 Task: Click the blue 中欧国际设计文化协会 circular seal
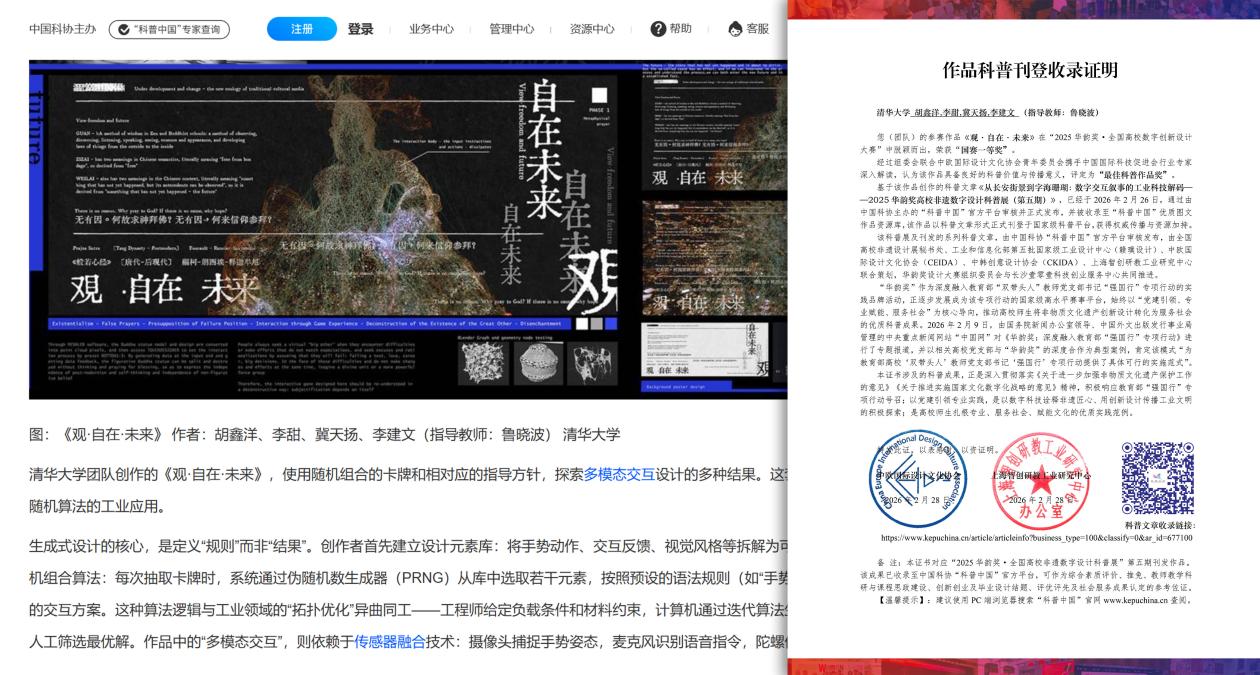pyautogui.click(x=917, y=478)
